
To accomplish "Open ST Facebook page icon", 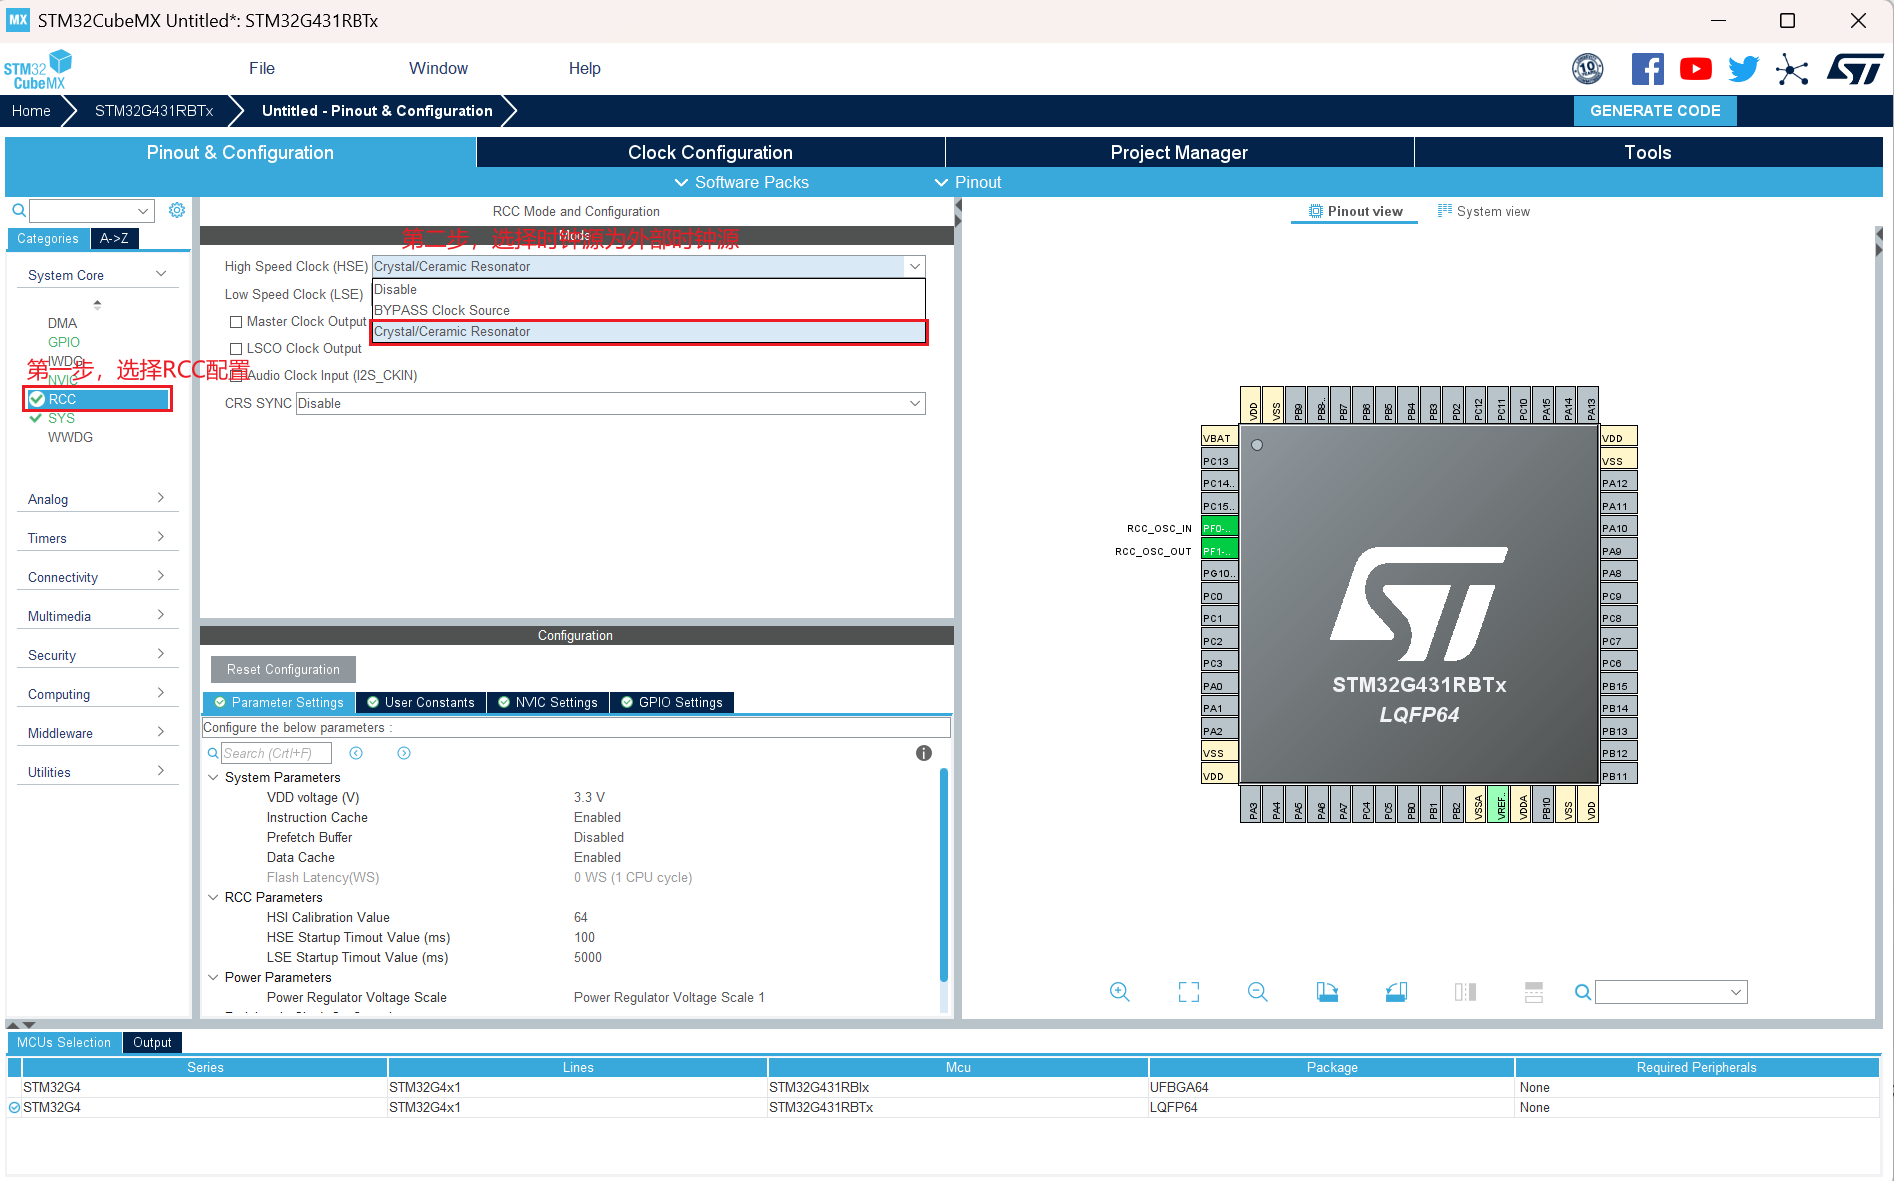I will click(x=1647, y=69).
